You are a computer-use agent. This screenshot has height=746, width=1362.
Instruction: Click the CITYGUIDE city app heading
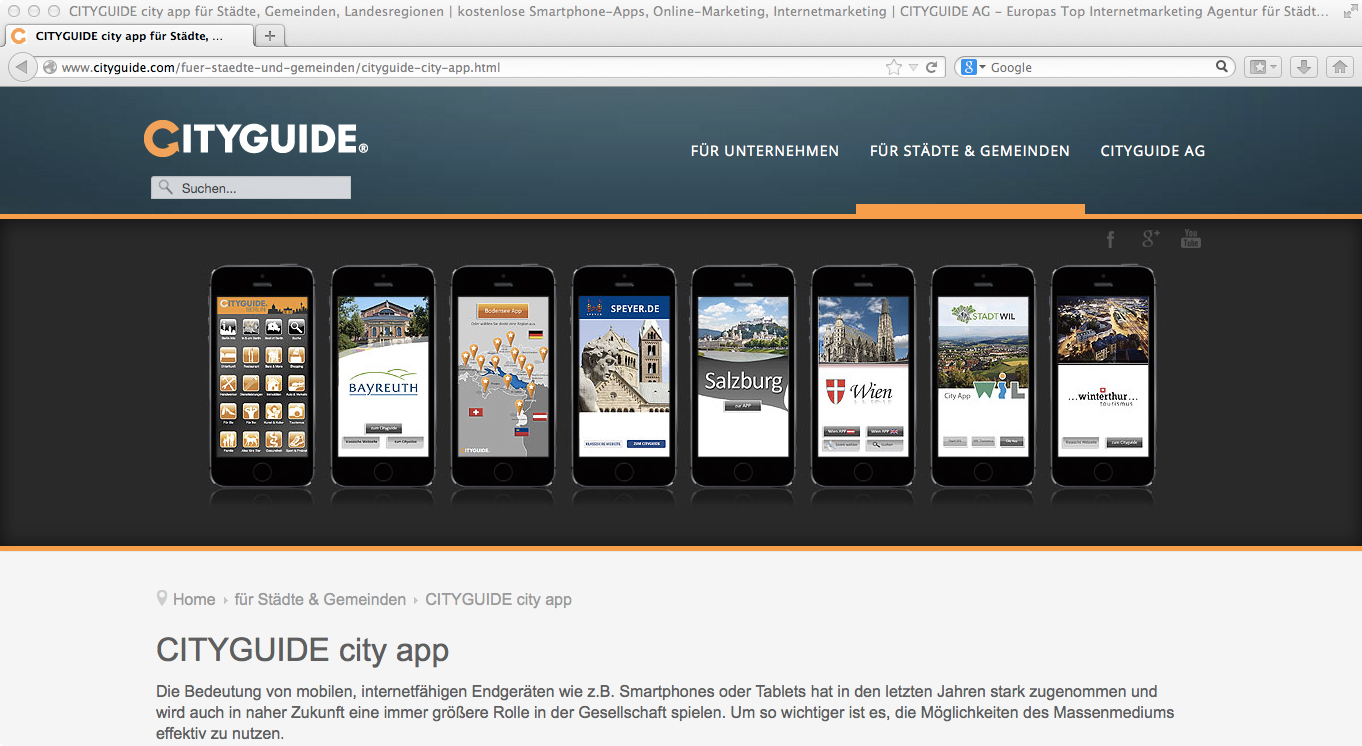click(x=302, y=650)
